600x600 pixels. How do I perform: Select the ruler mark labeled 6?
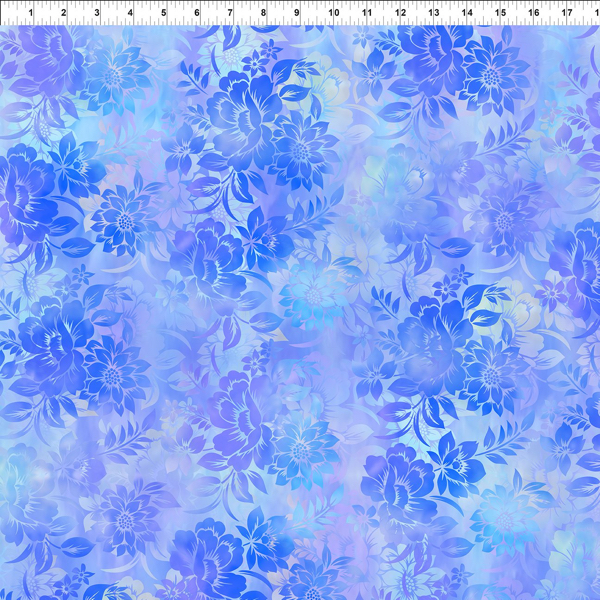pos(197,13)
